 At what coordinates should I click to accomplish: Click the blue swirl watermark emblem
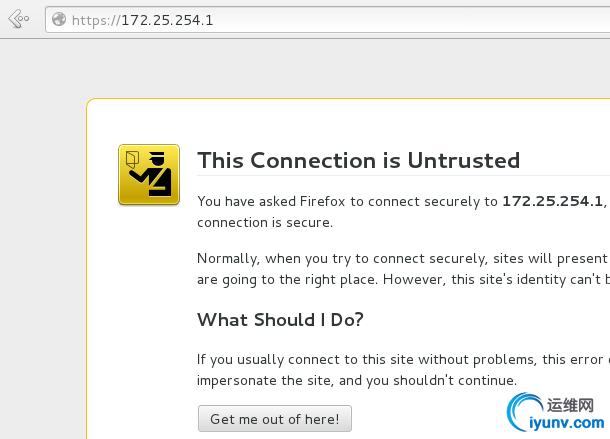524,412
